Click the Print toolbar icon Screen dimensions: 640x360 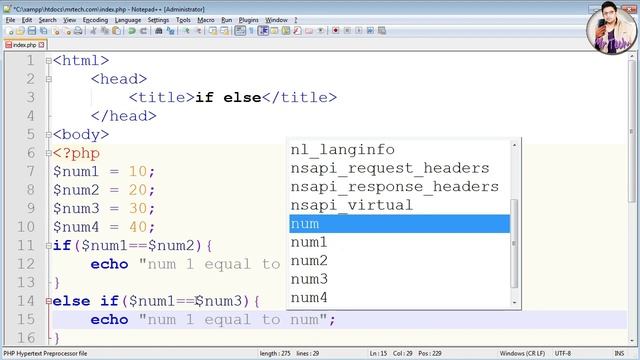click(x=78, y=31)
